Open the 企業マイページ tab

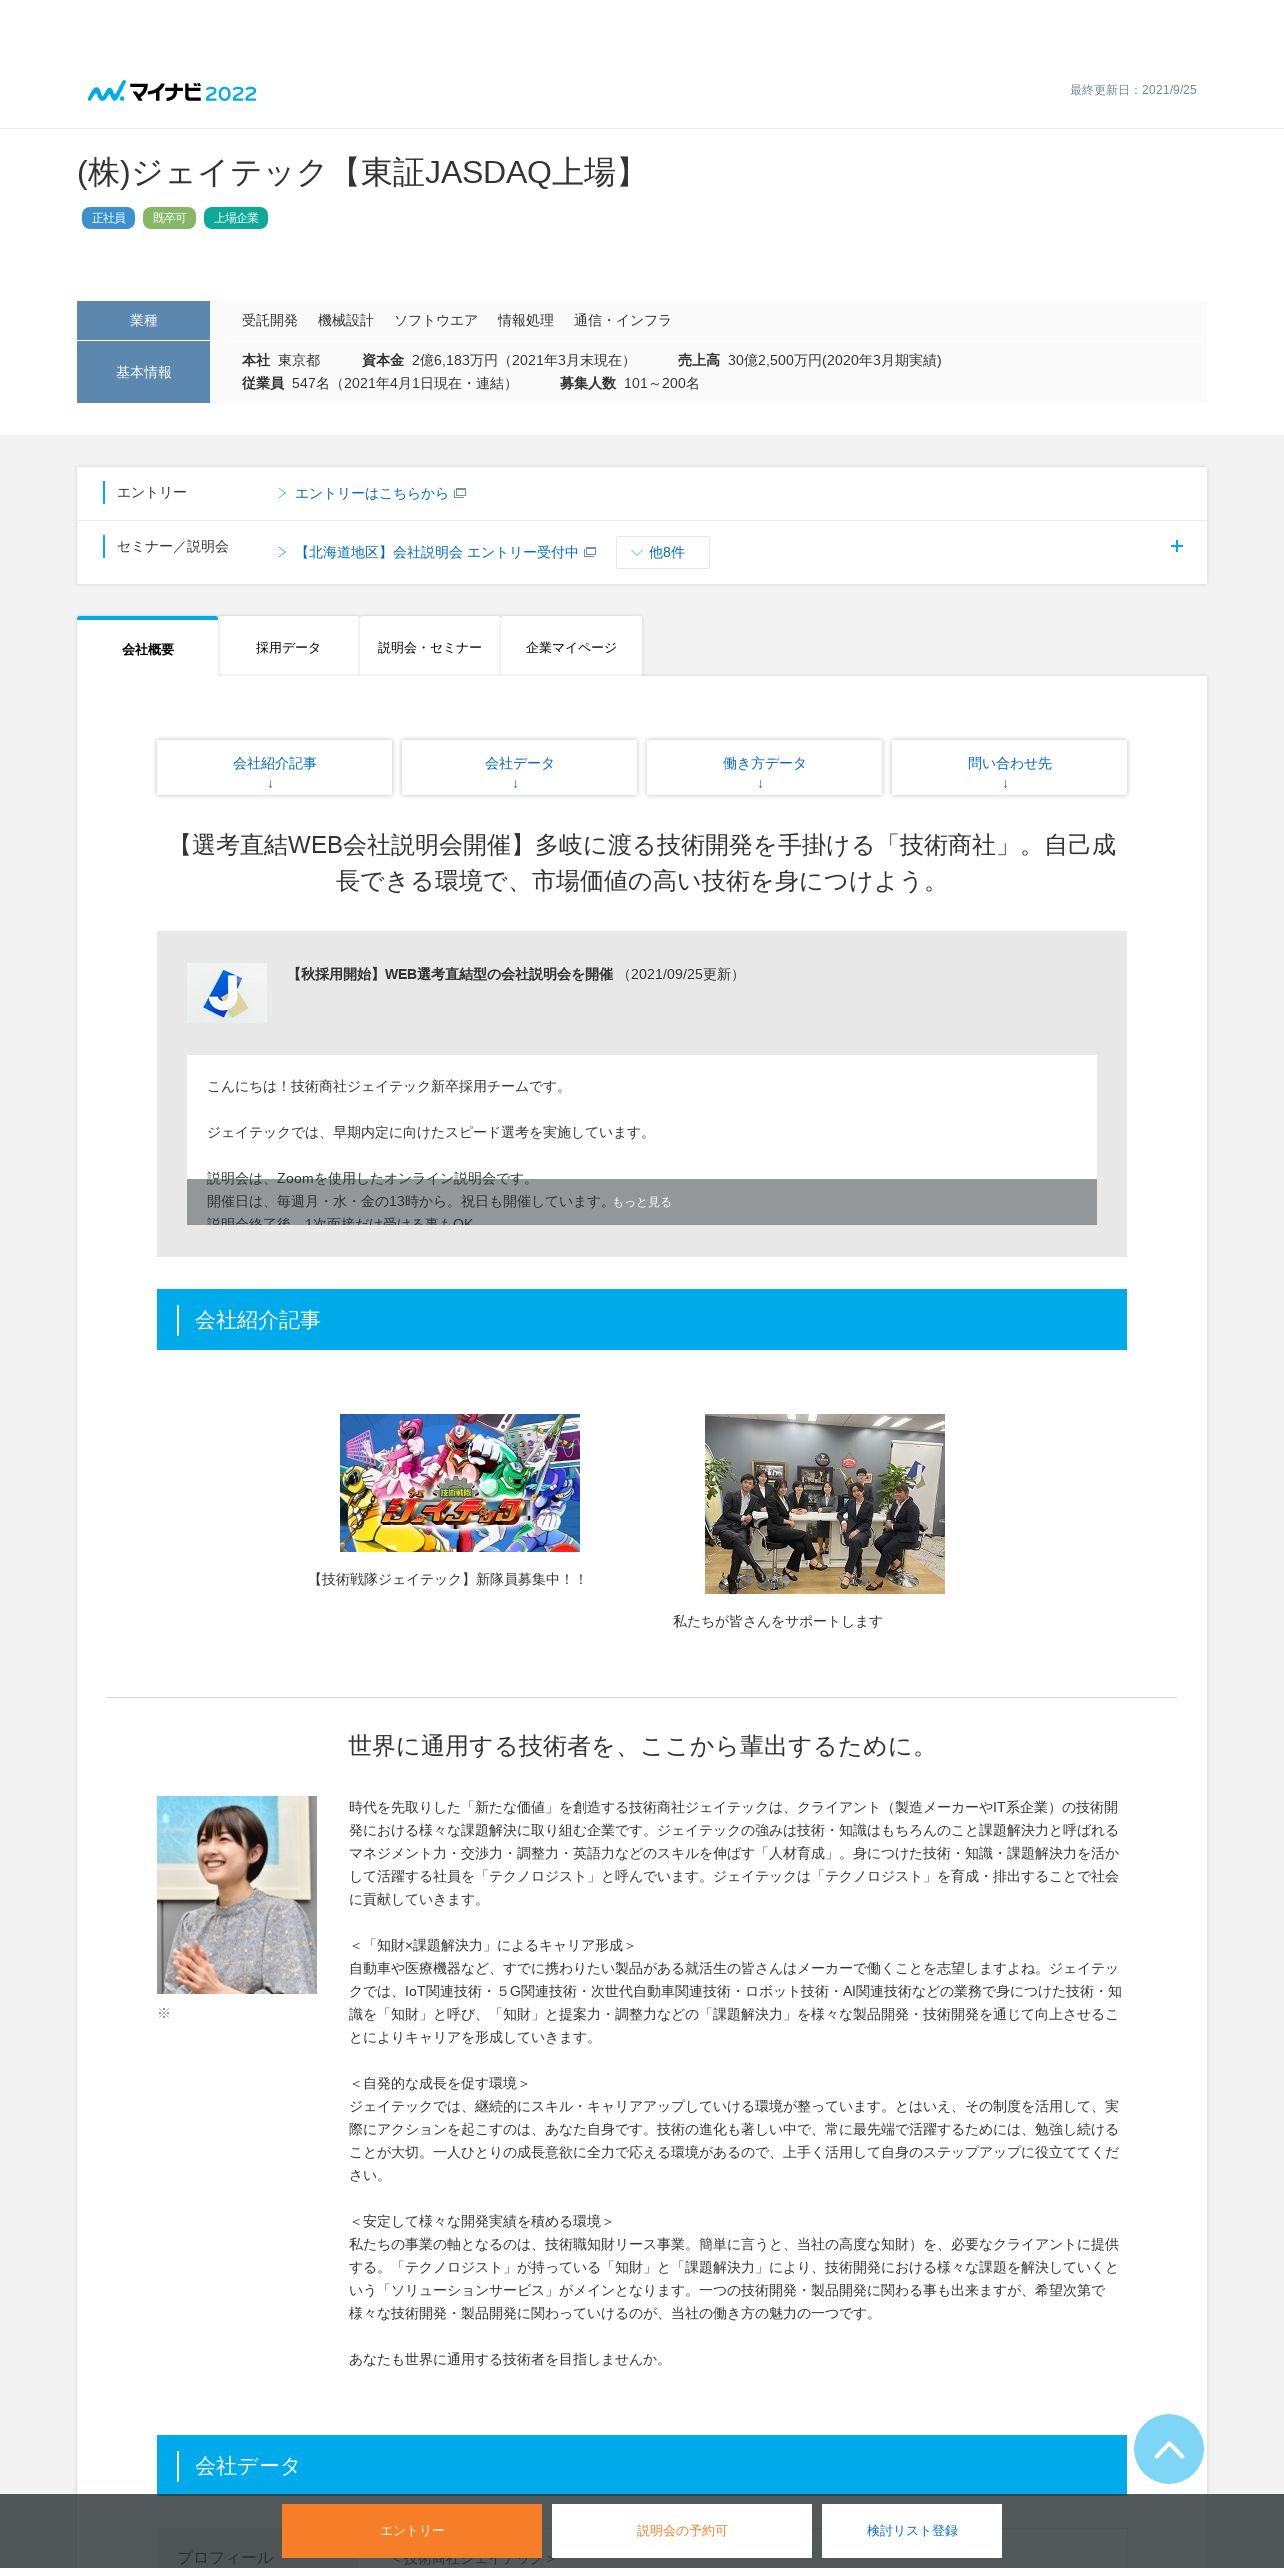pos(571,647)
